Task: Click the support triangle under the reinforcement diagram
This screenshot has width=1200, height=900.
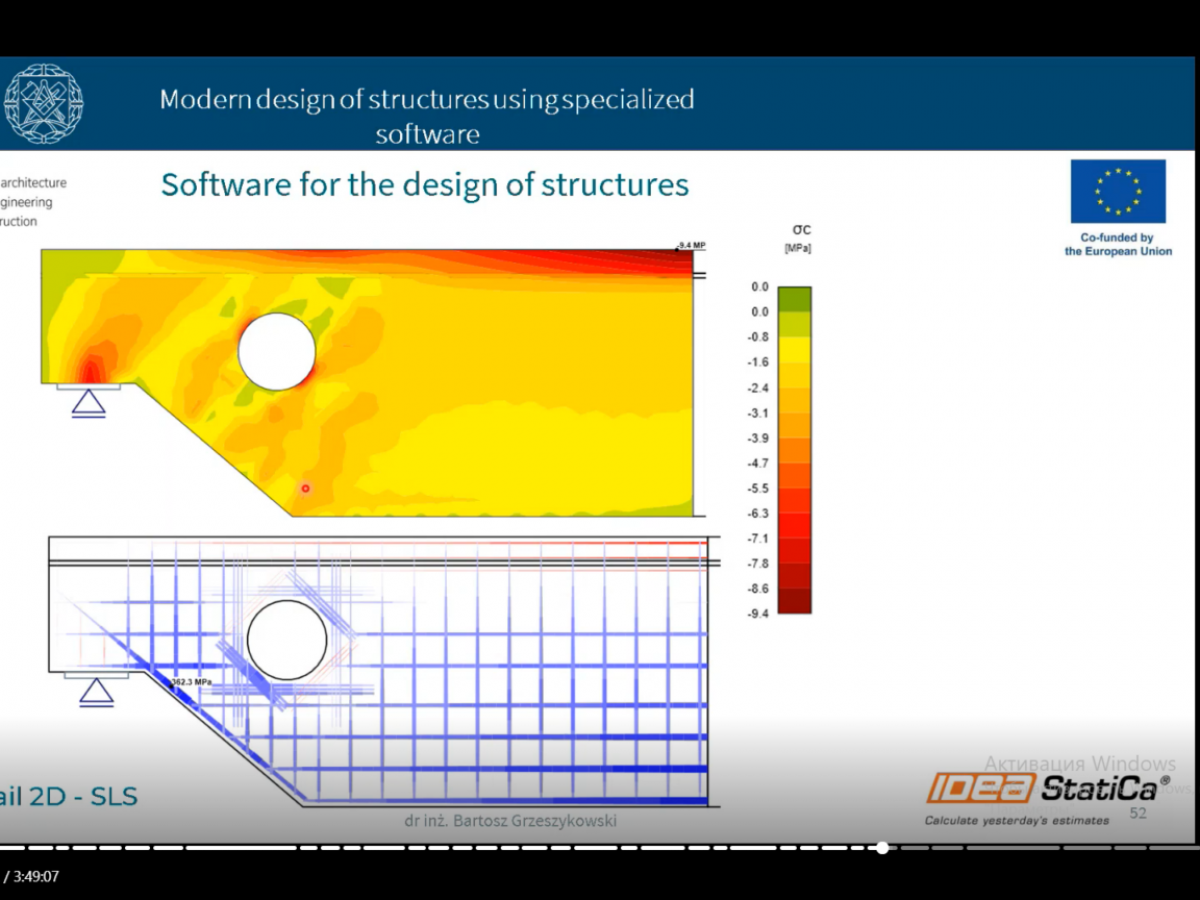Action: click(x=96, y=692)
